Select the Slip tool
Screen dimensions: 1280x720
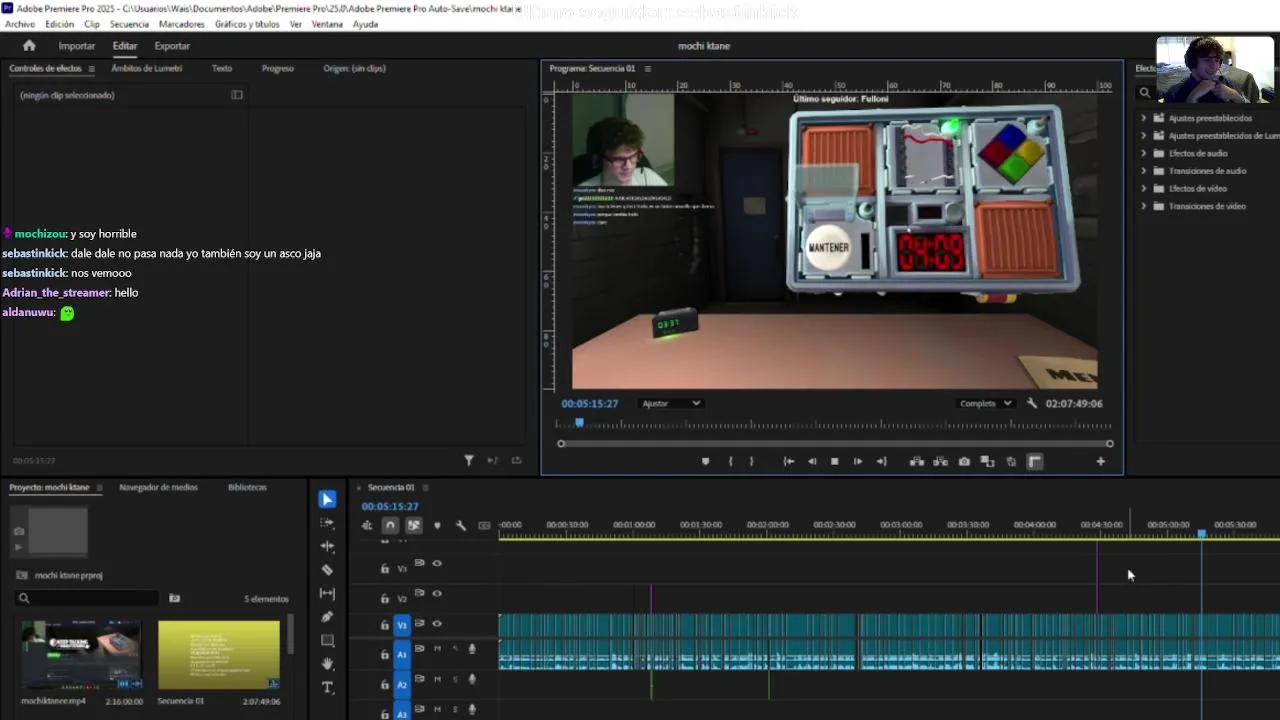coord(327,593)
